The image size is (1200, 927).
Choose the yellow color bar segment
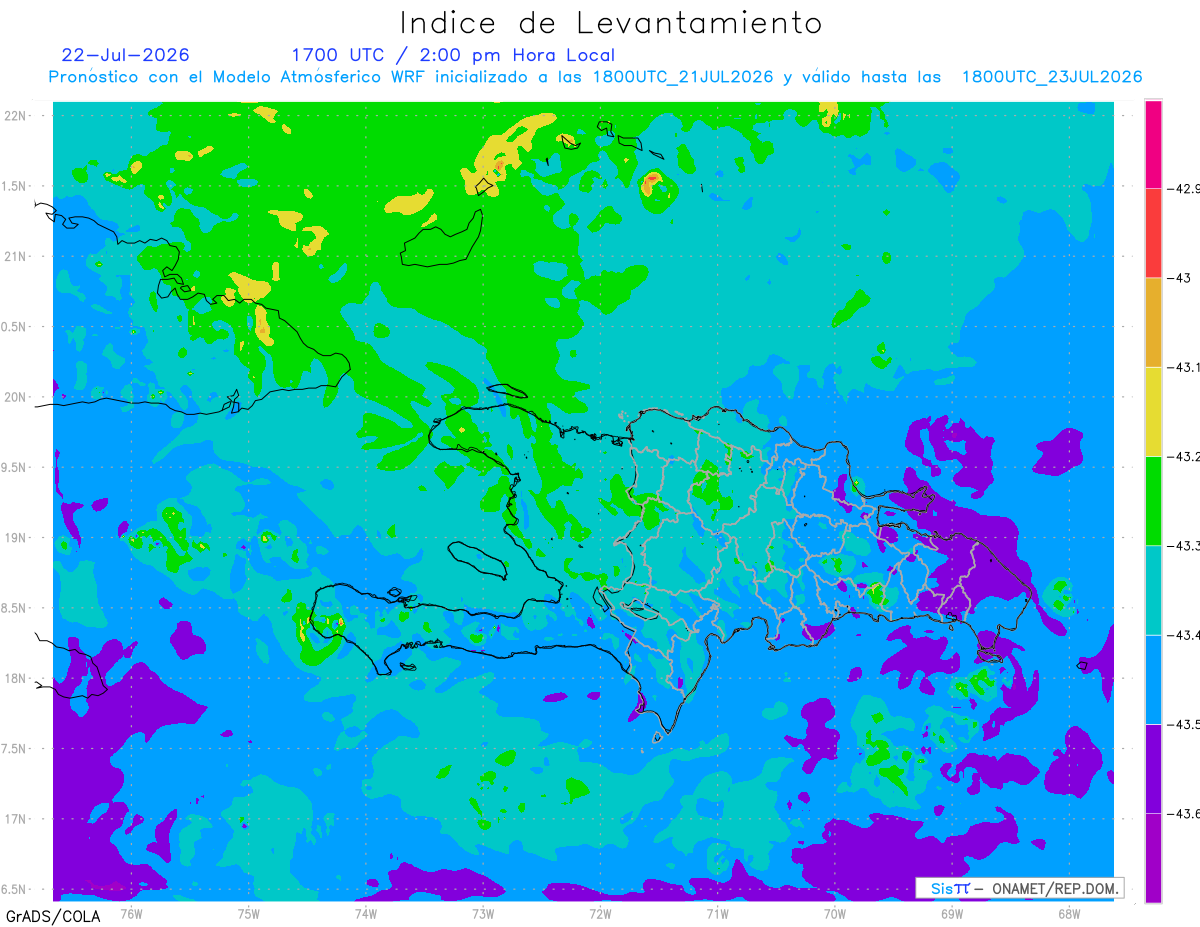point(1153,411)
